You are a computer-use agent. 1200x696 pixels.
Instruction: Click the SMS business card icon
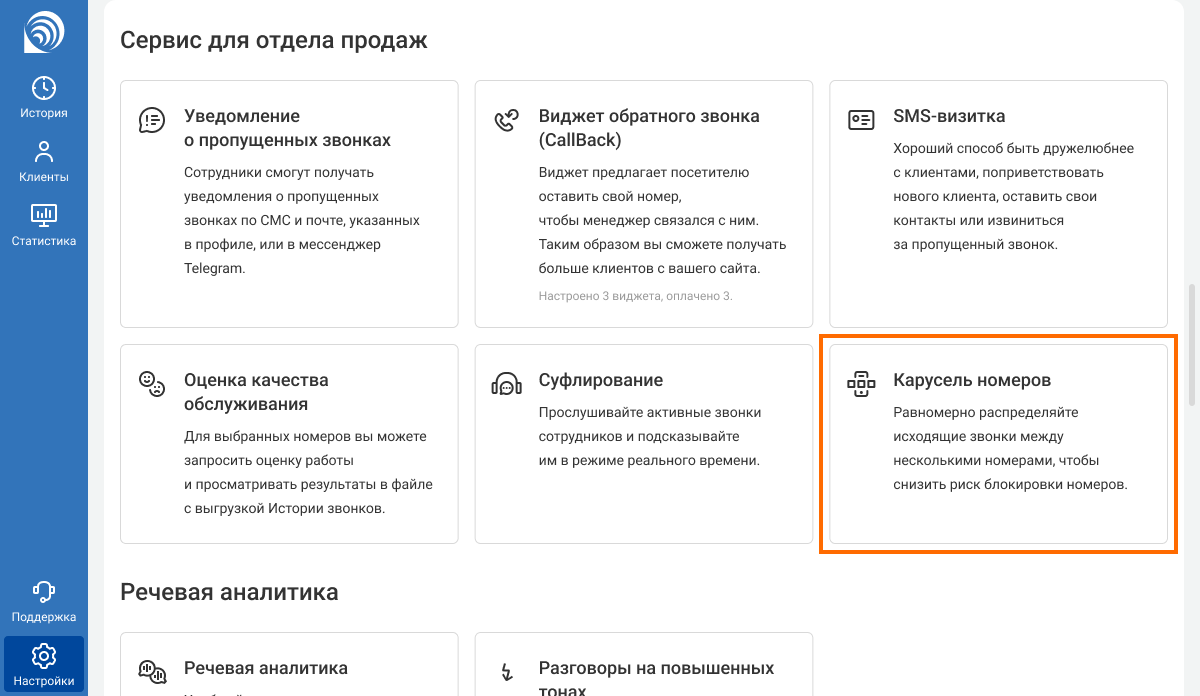(861, 121)
